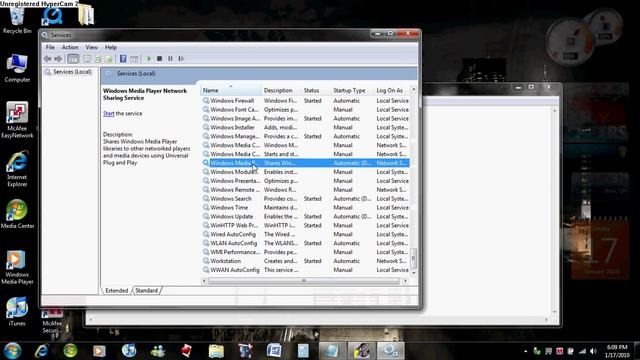Open the Help menu
The height and width of the screenshot is (360, 640).
pos(111,47)
